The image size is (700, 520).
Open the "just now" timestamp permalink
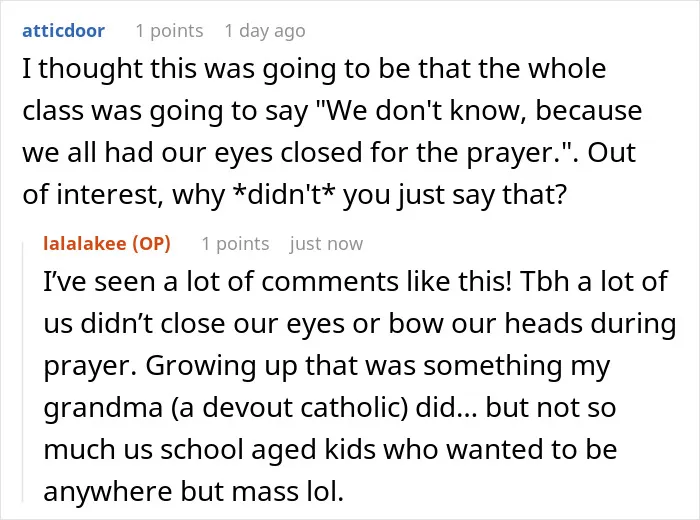[326, 244]
